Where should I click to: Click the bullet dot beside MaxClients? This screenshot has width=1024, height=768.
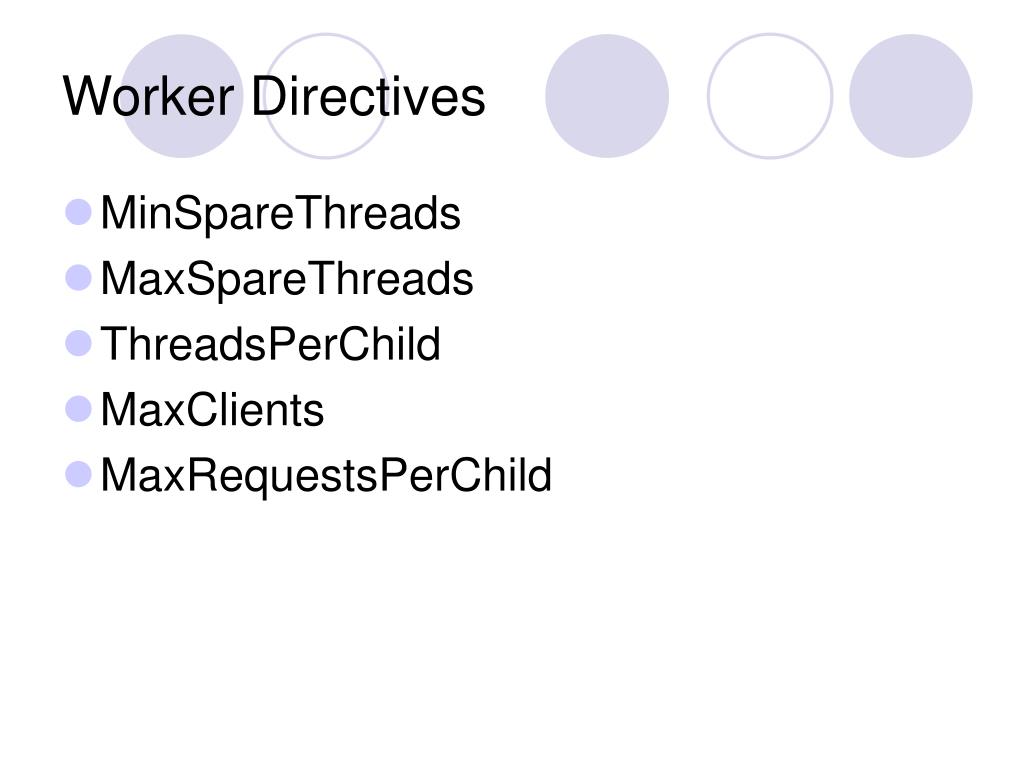tap(78, 409)
